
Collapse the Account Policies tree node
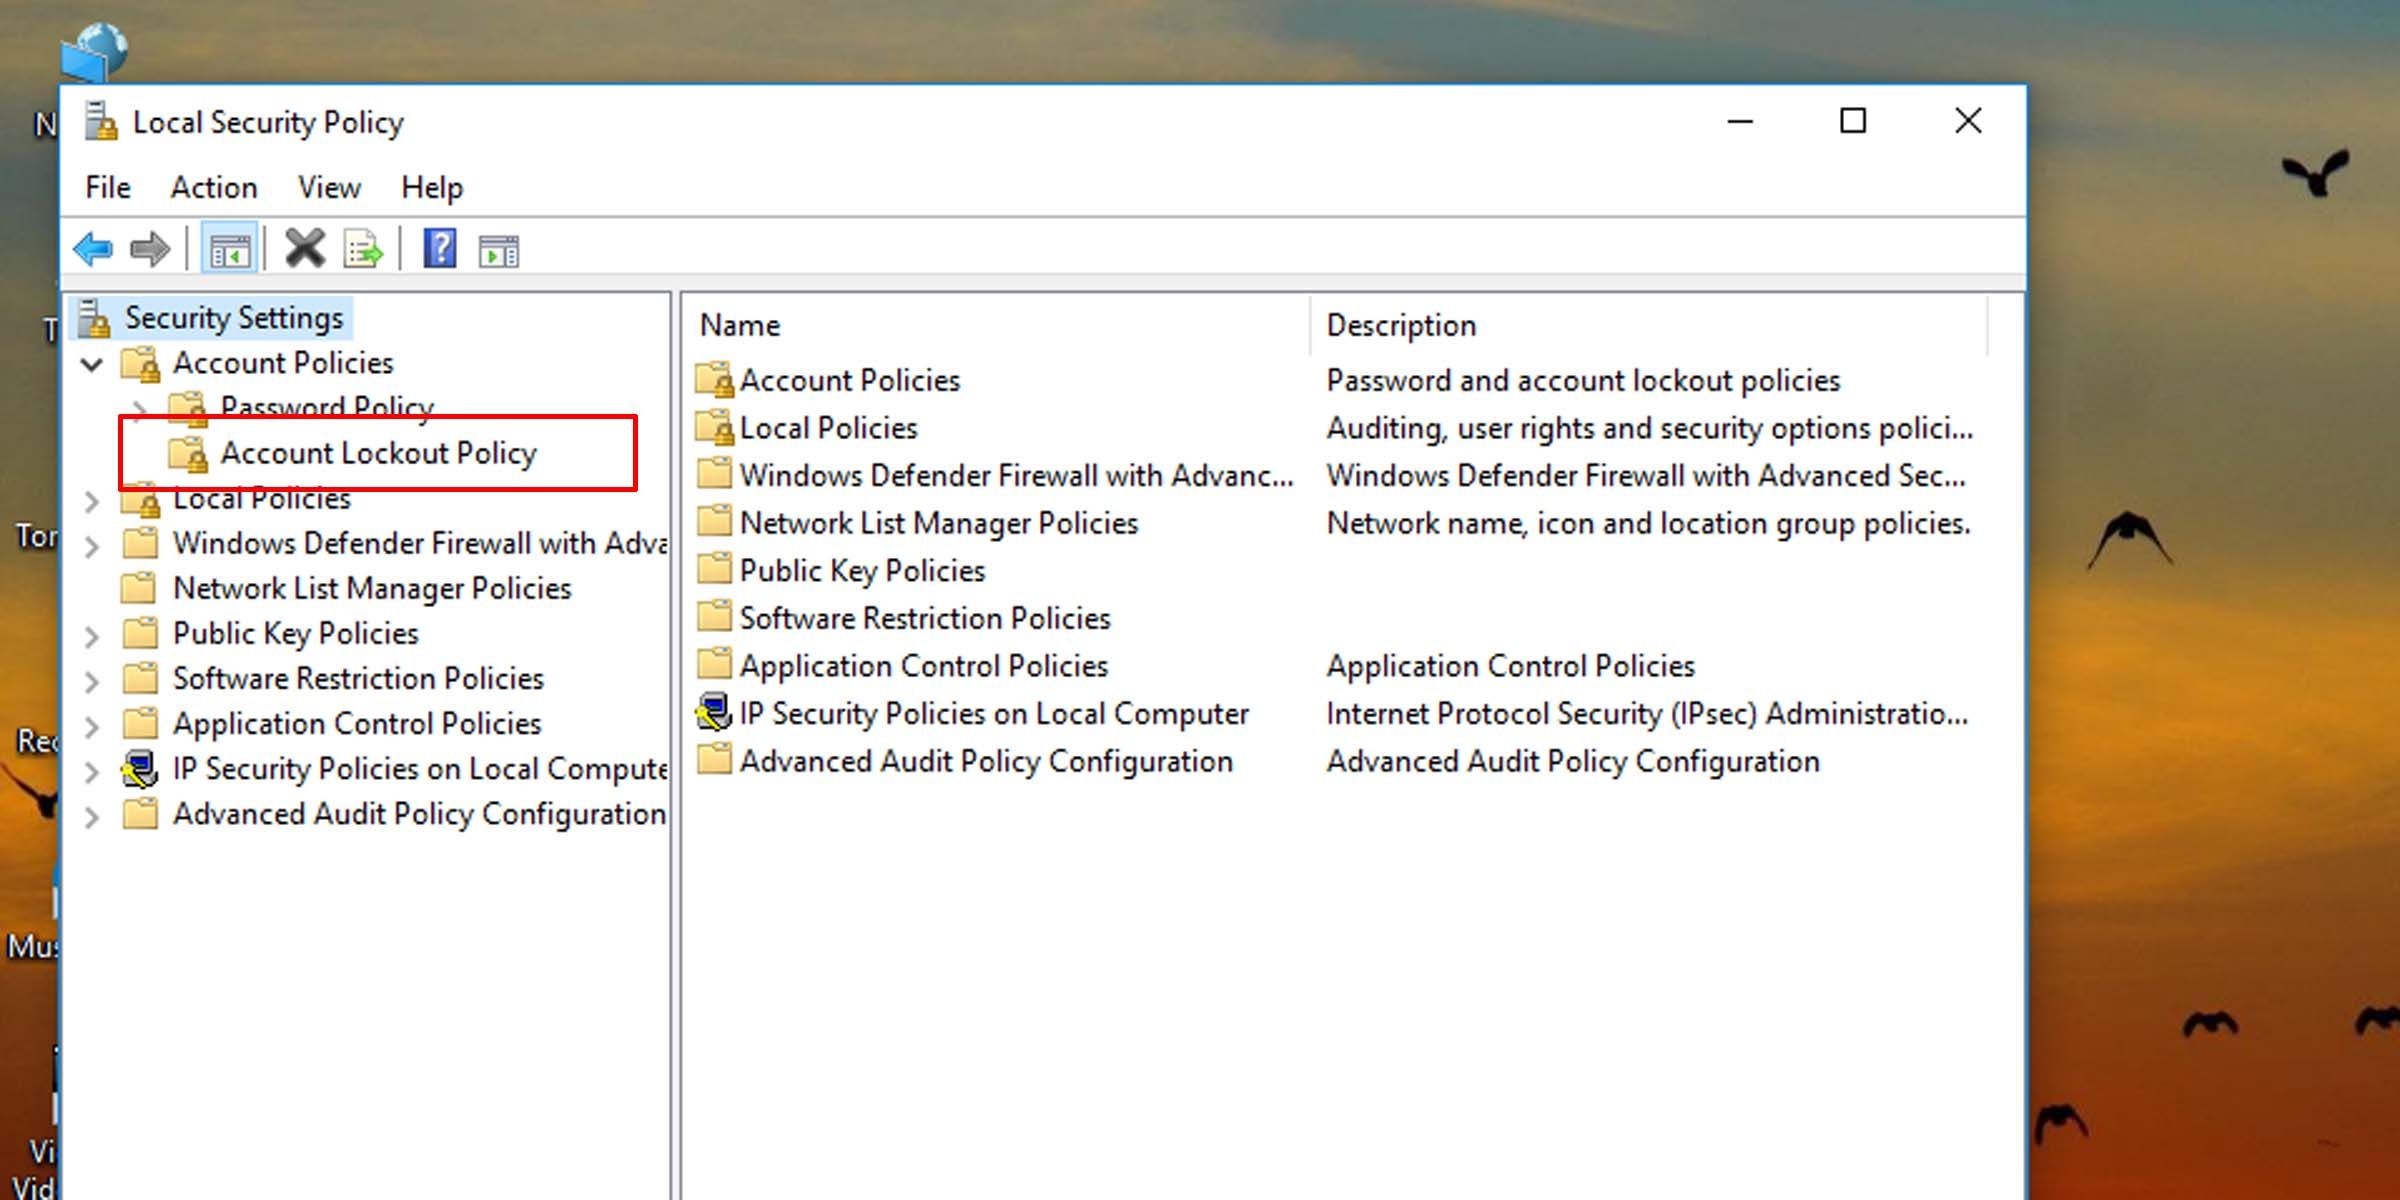click(x=91, y=365)
